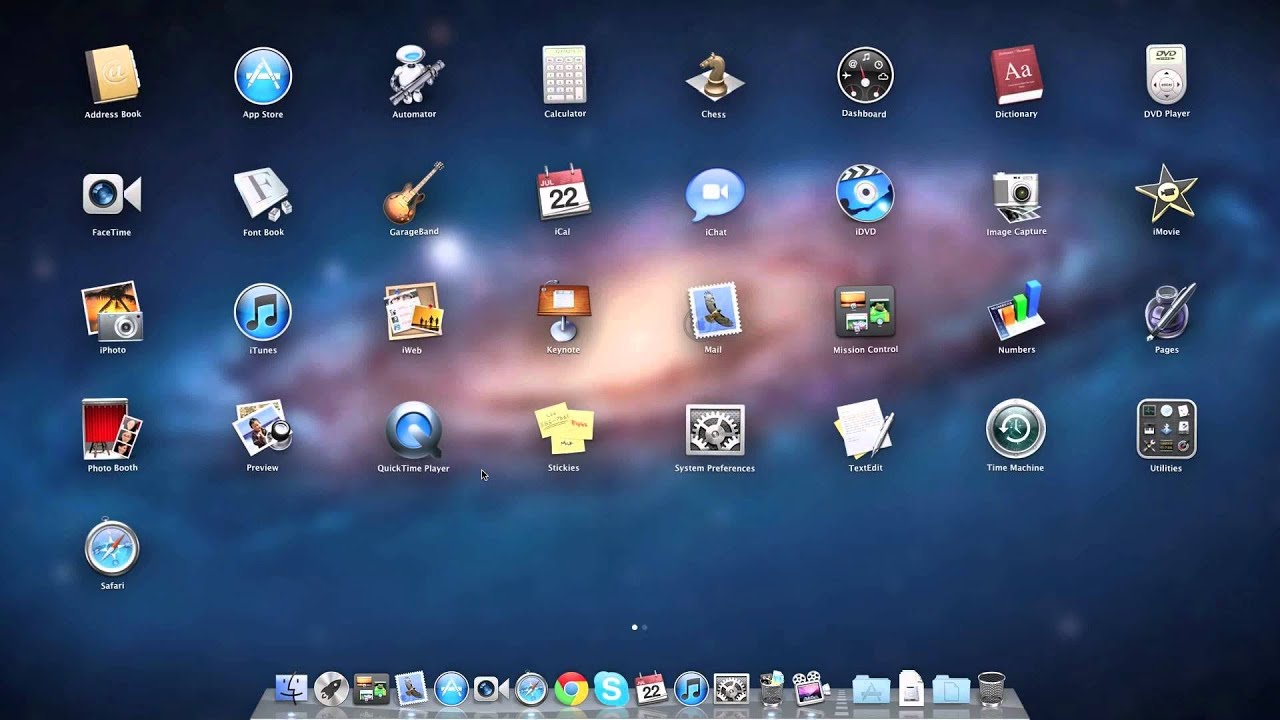Launch Pages
1280x720 pixels.
pos(1168,312)
